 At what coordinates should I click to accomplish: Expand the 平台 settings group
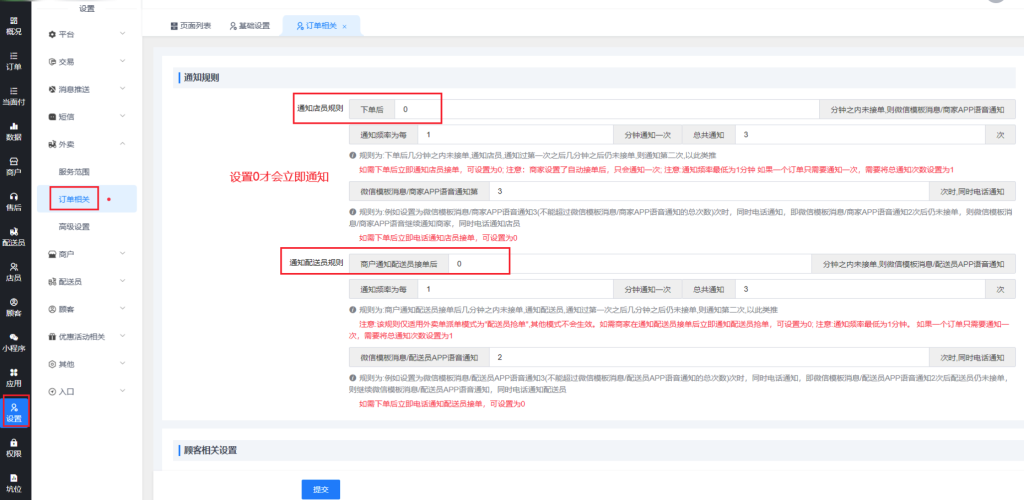pos(85,34)
